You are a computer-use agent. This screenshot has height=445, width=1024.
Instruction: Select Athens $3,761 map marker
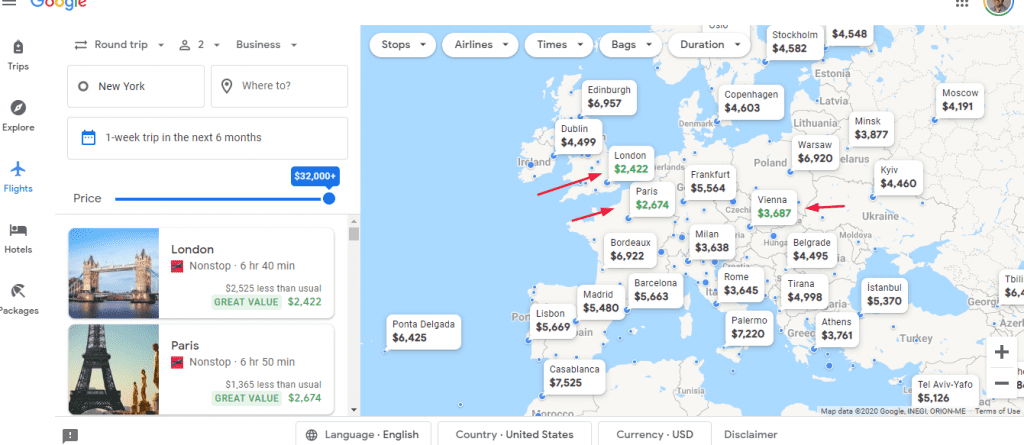(x=837, y=329)
